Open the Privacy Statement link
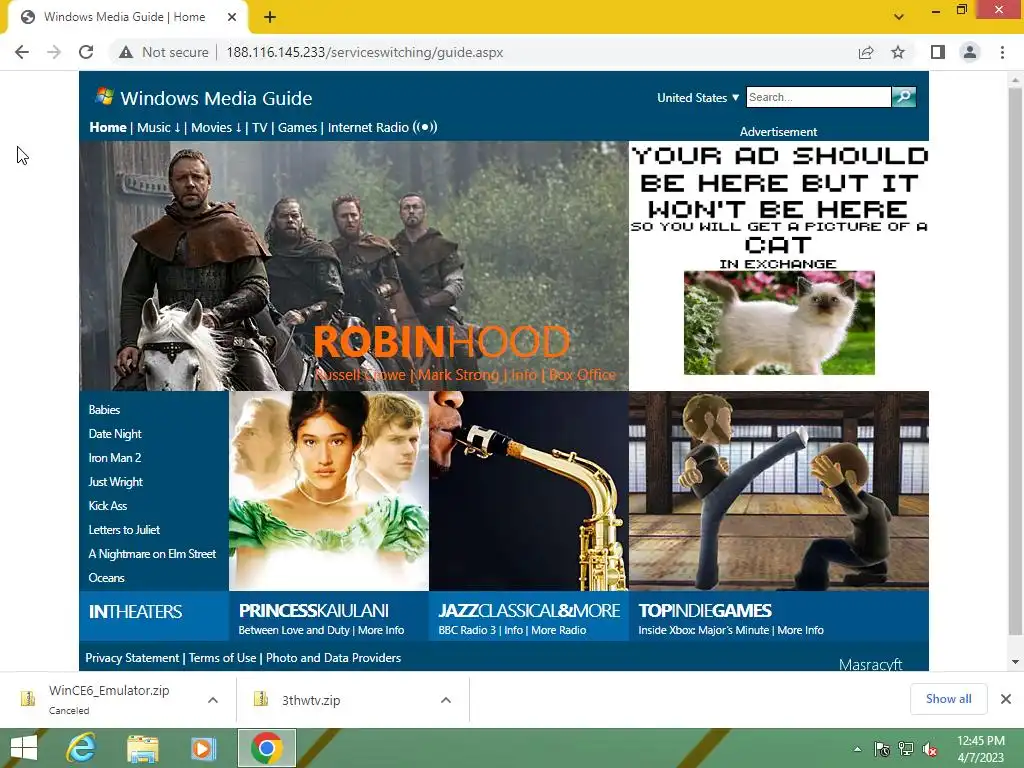Screen dimensions: 1024x768 (132, 658)
